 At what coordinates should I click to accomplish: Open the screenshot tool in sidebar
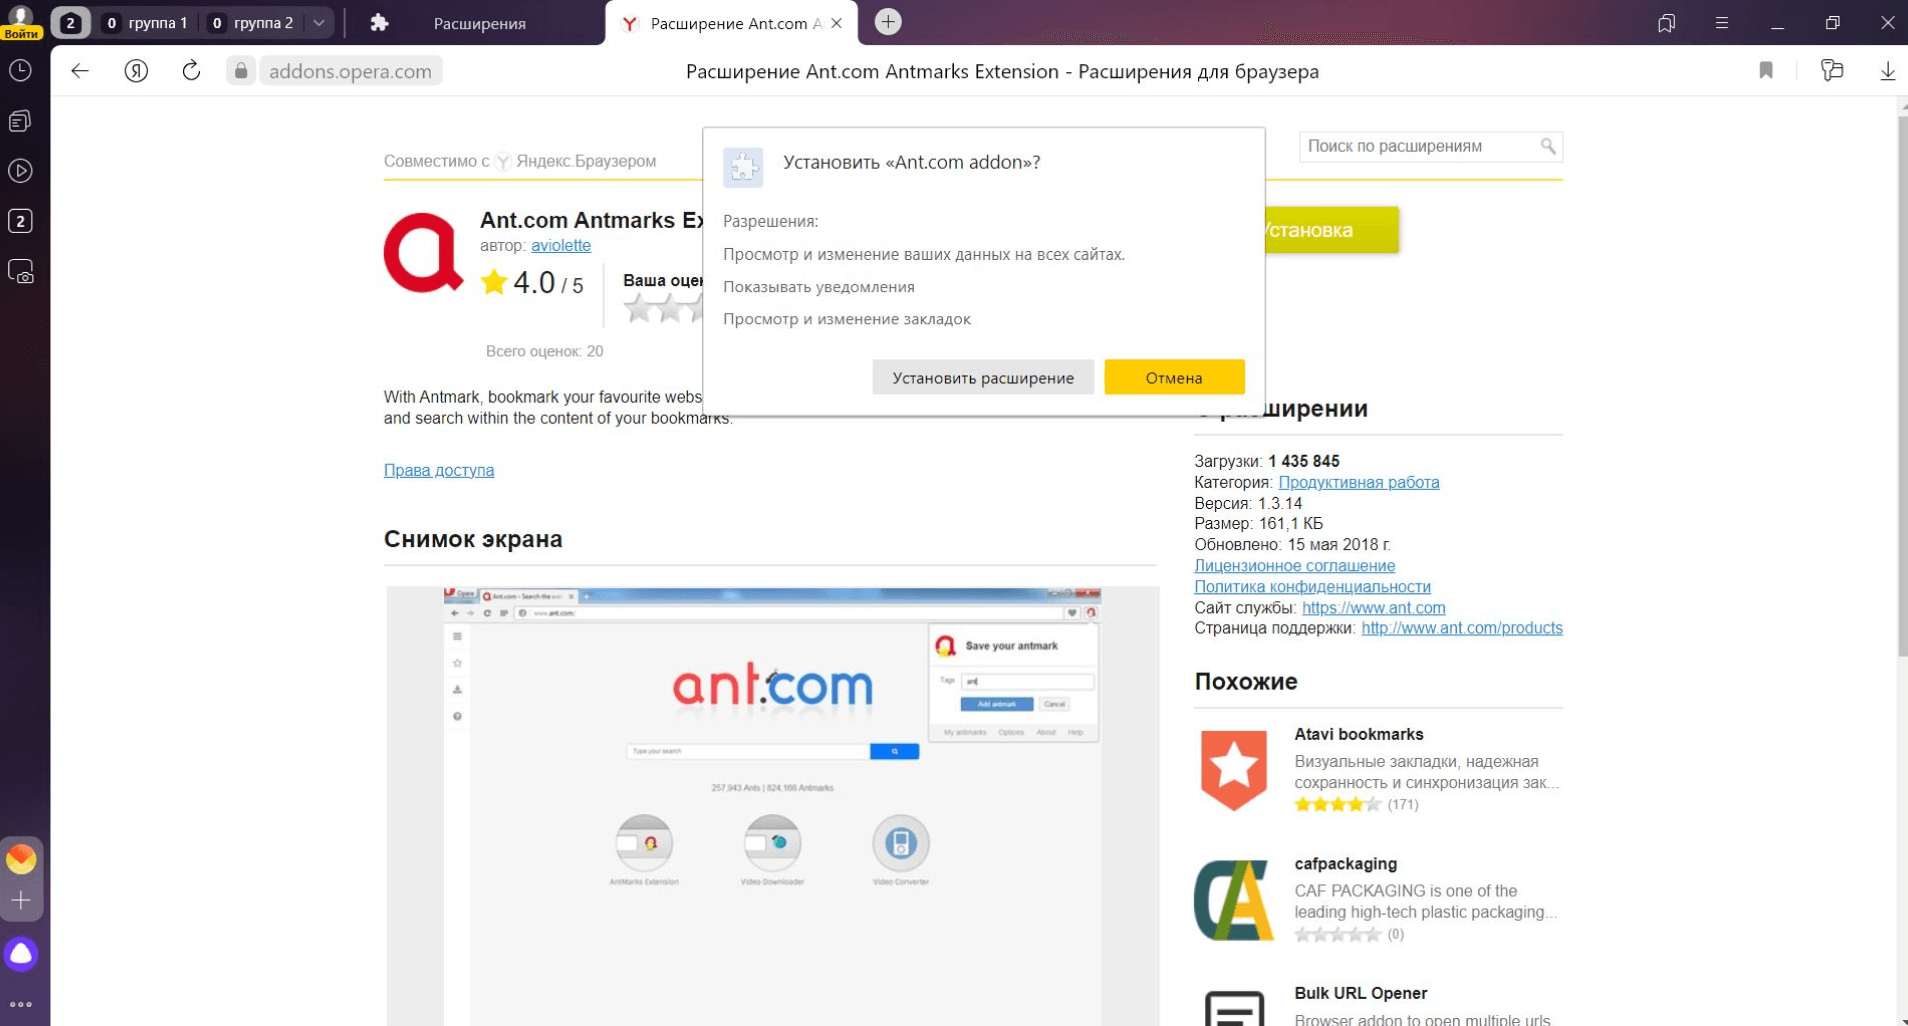click(x=21, y=272)
